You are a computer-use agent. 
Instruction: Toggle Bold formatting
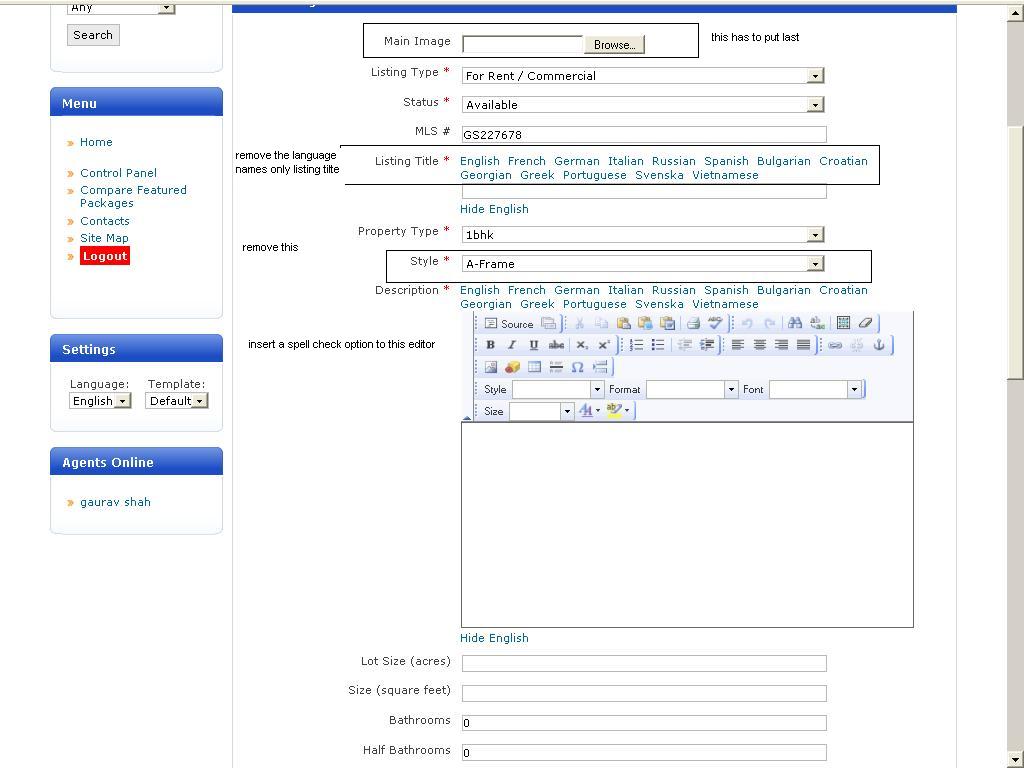490,345
